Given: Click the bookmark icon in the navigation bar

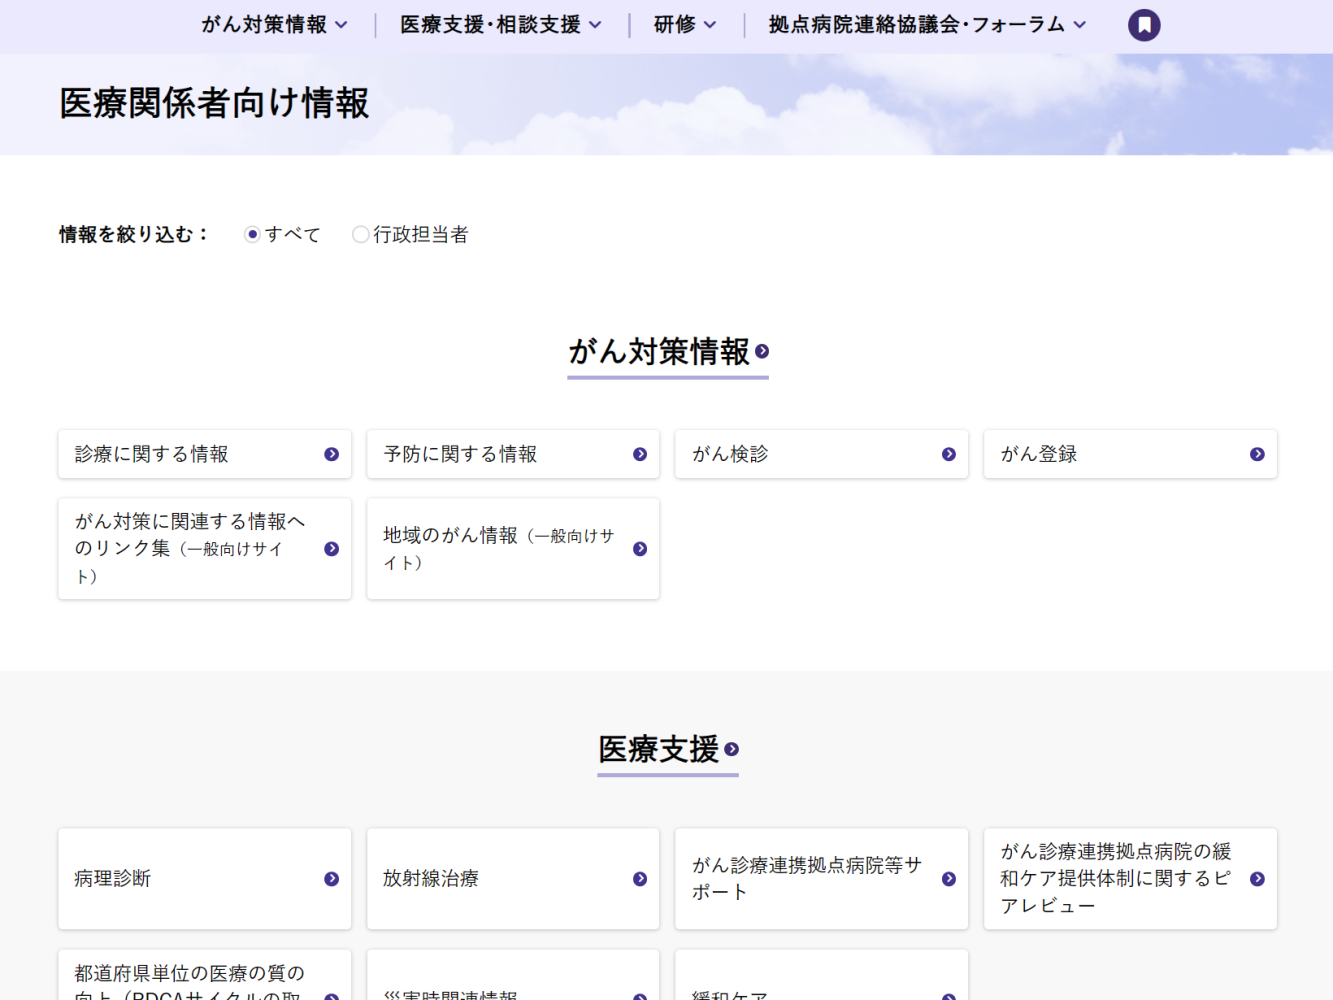Looking at the screenshot, I should pyautogui.click(x=1144, y=24).
